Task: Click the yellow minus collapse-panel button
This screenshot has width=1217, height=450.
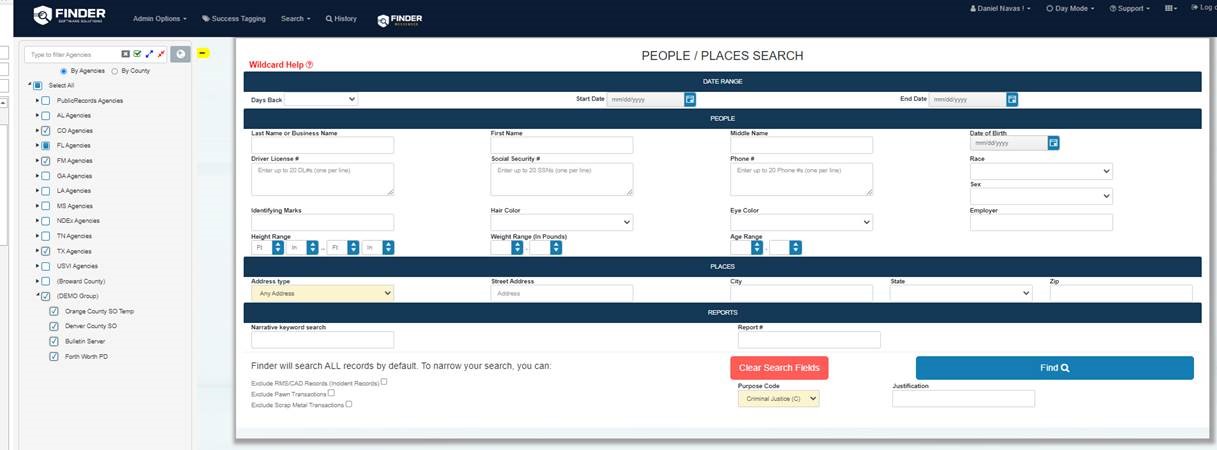Action: pos(203,53)
